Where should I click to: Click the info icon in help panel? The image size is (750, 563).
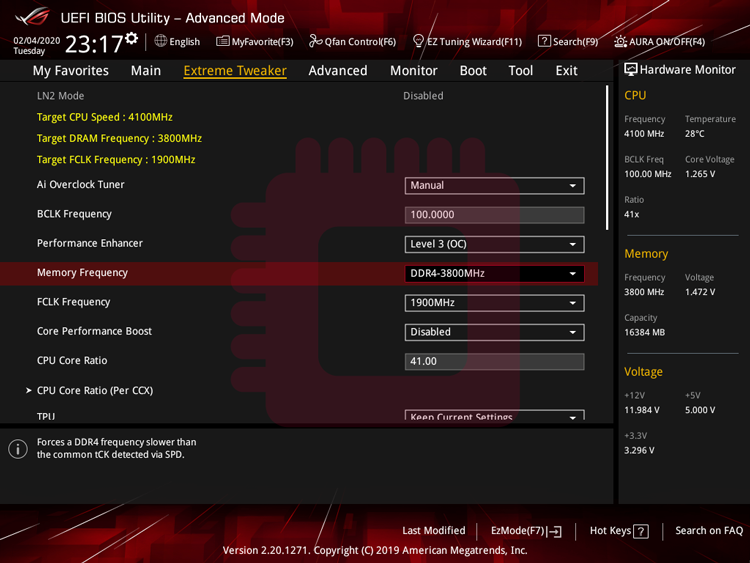[18, 449]
